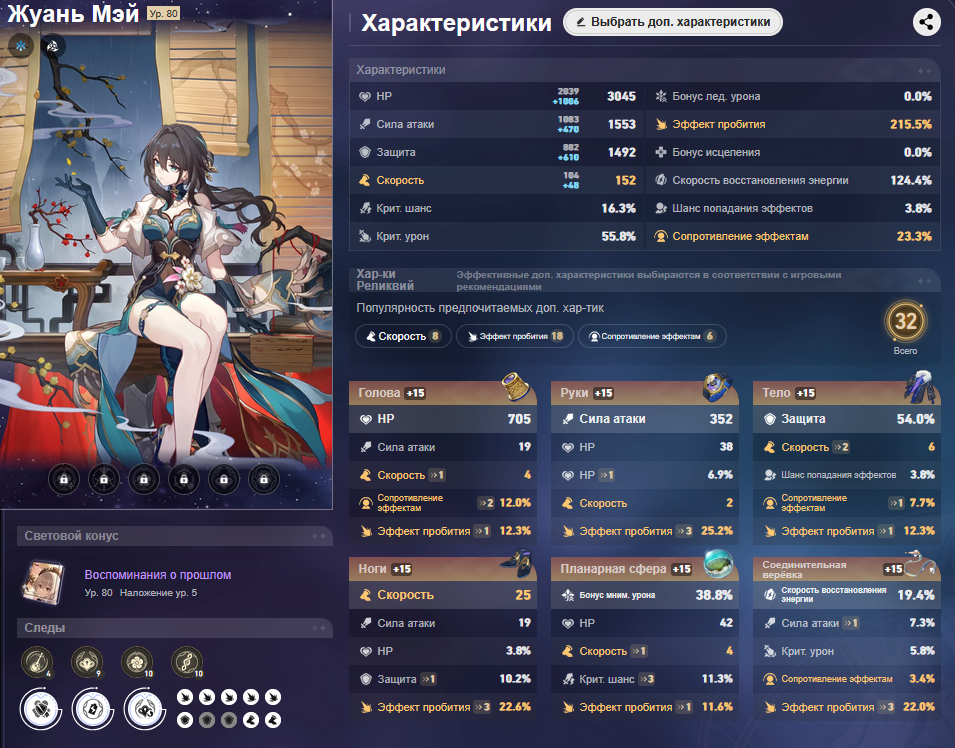Select the skill trace icon level 9
Image resolution: width=955 pixels, height=748 pixels.
87,662
